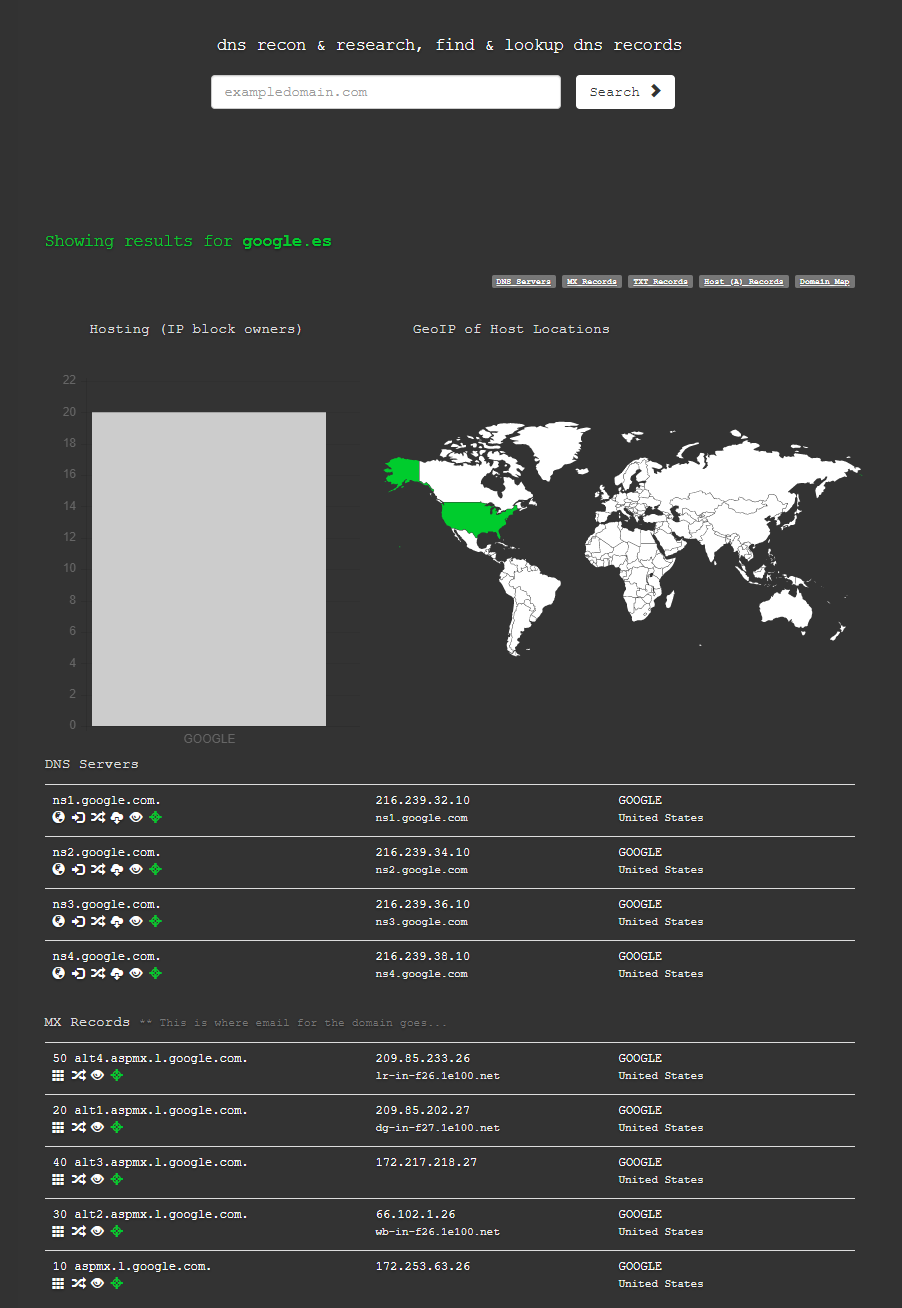The image size is (902, 1308).
Task: Click the eye icon under ns3.google.com
Action: tap(136, 921)
